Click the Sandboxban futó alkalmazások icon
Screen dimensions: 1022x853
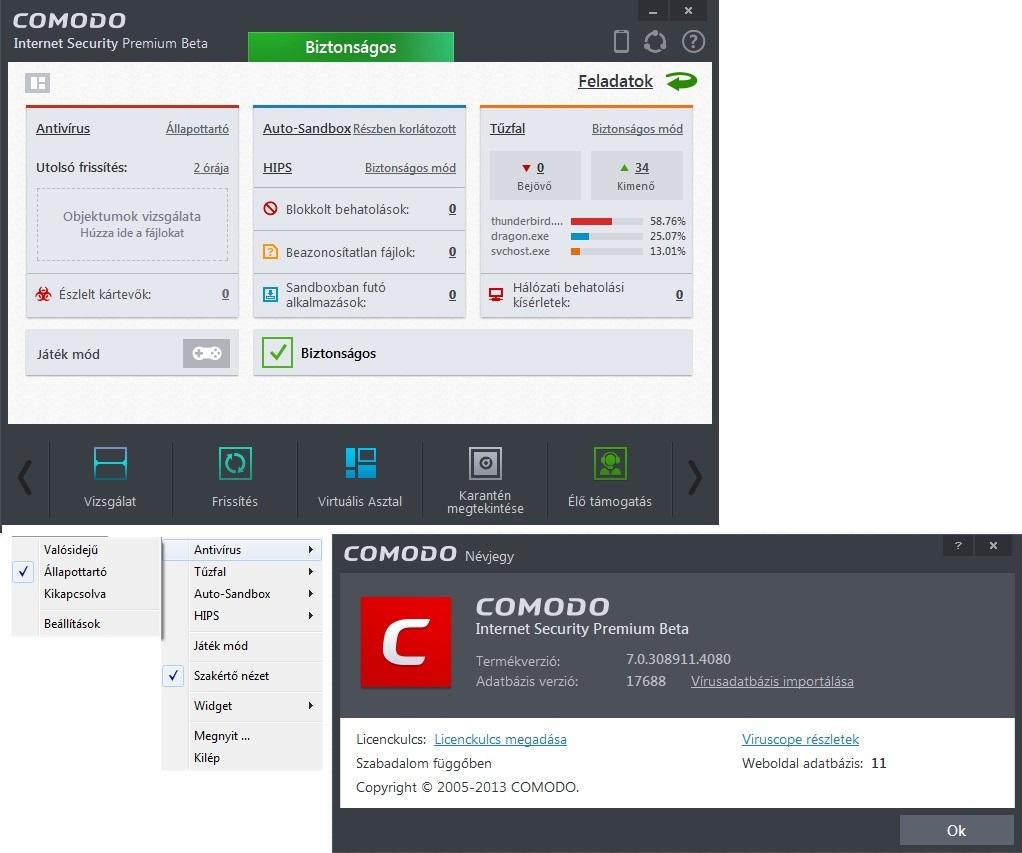coord(270,295)
